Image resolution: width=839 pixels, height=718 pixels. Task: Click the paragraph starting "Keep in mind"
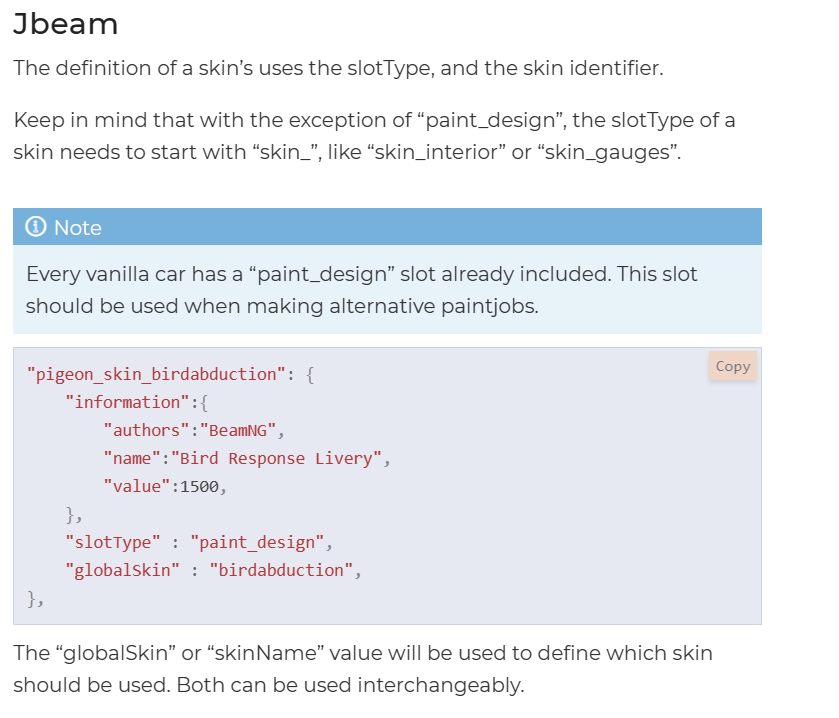point(373,136)
